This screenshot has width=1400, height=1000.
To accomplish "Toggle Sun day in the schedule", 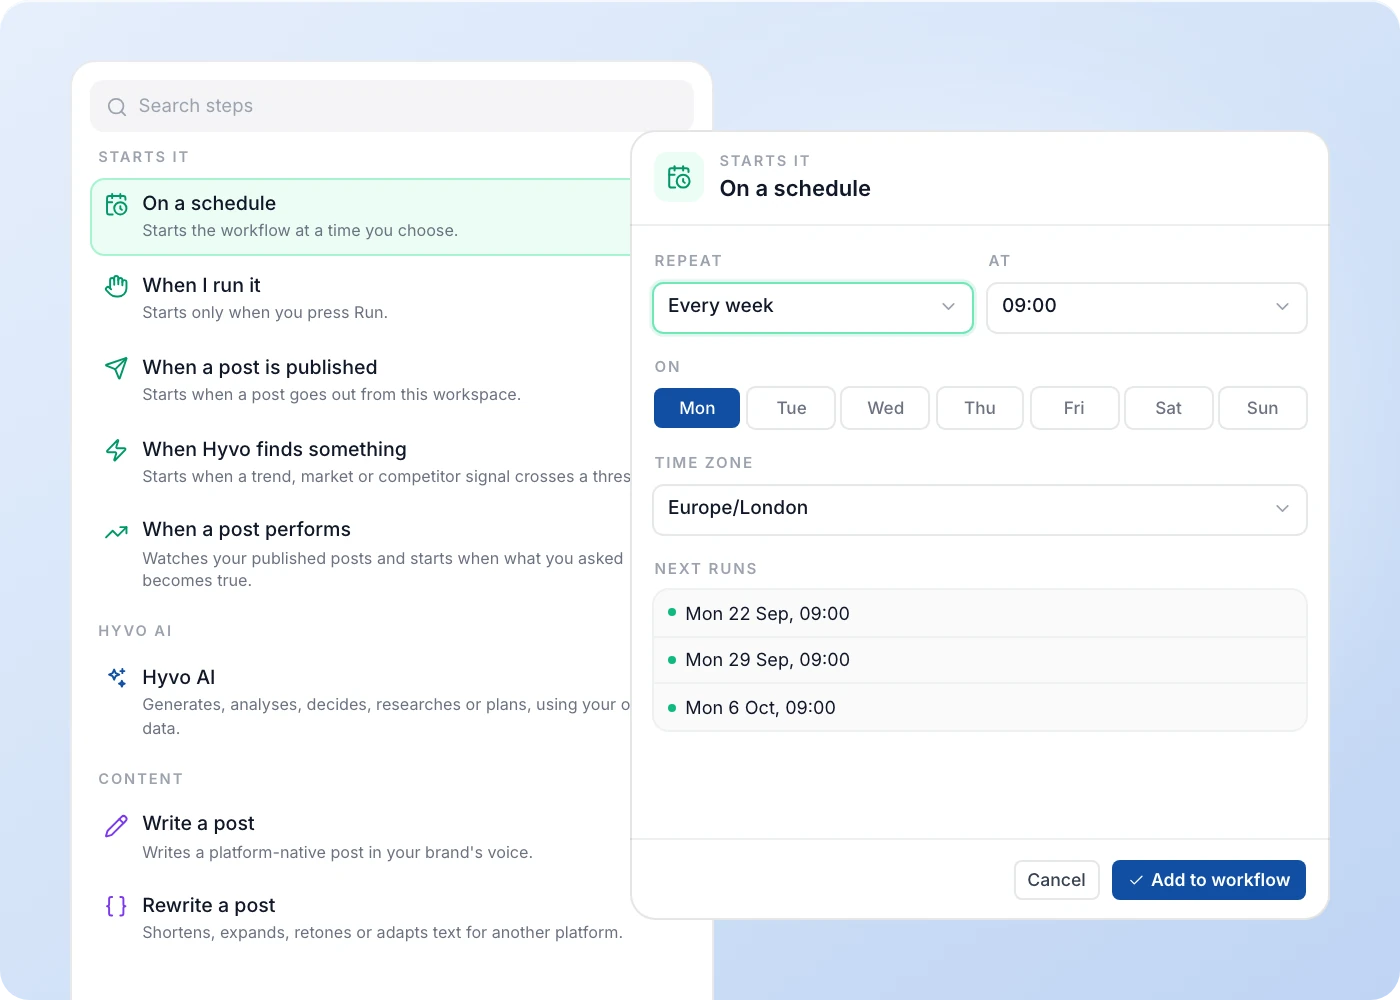I will coord(1262,408).
